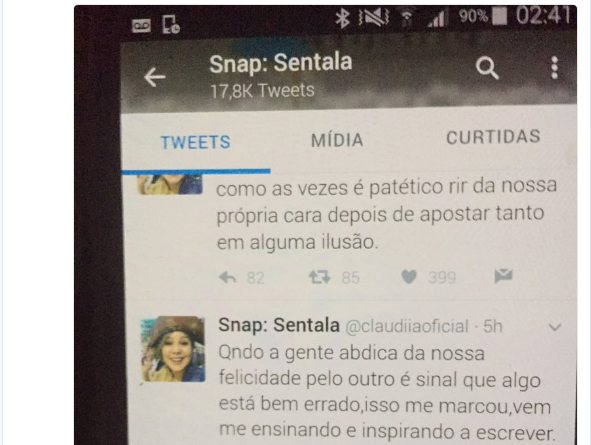Image resolution: width=591 pixels, height=445 pixels.
Task: Open the tweet starting 'Qndo a gente abdica'
Action: (x=387, y=393)
